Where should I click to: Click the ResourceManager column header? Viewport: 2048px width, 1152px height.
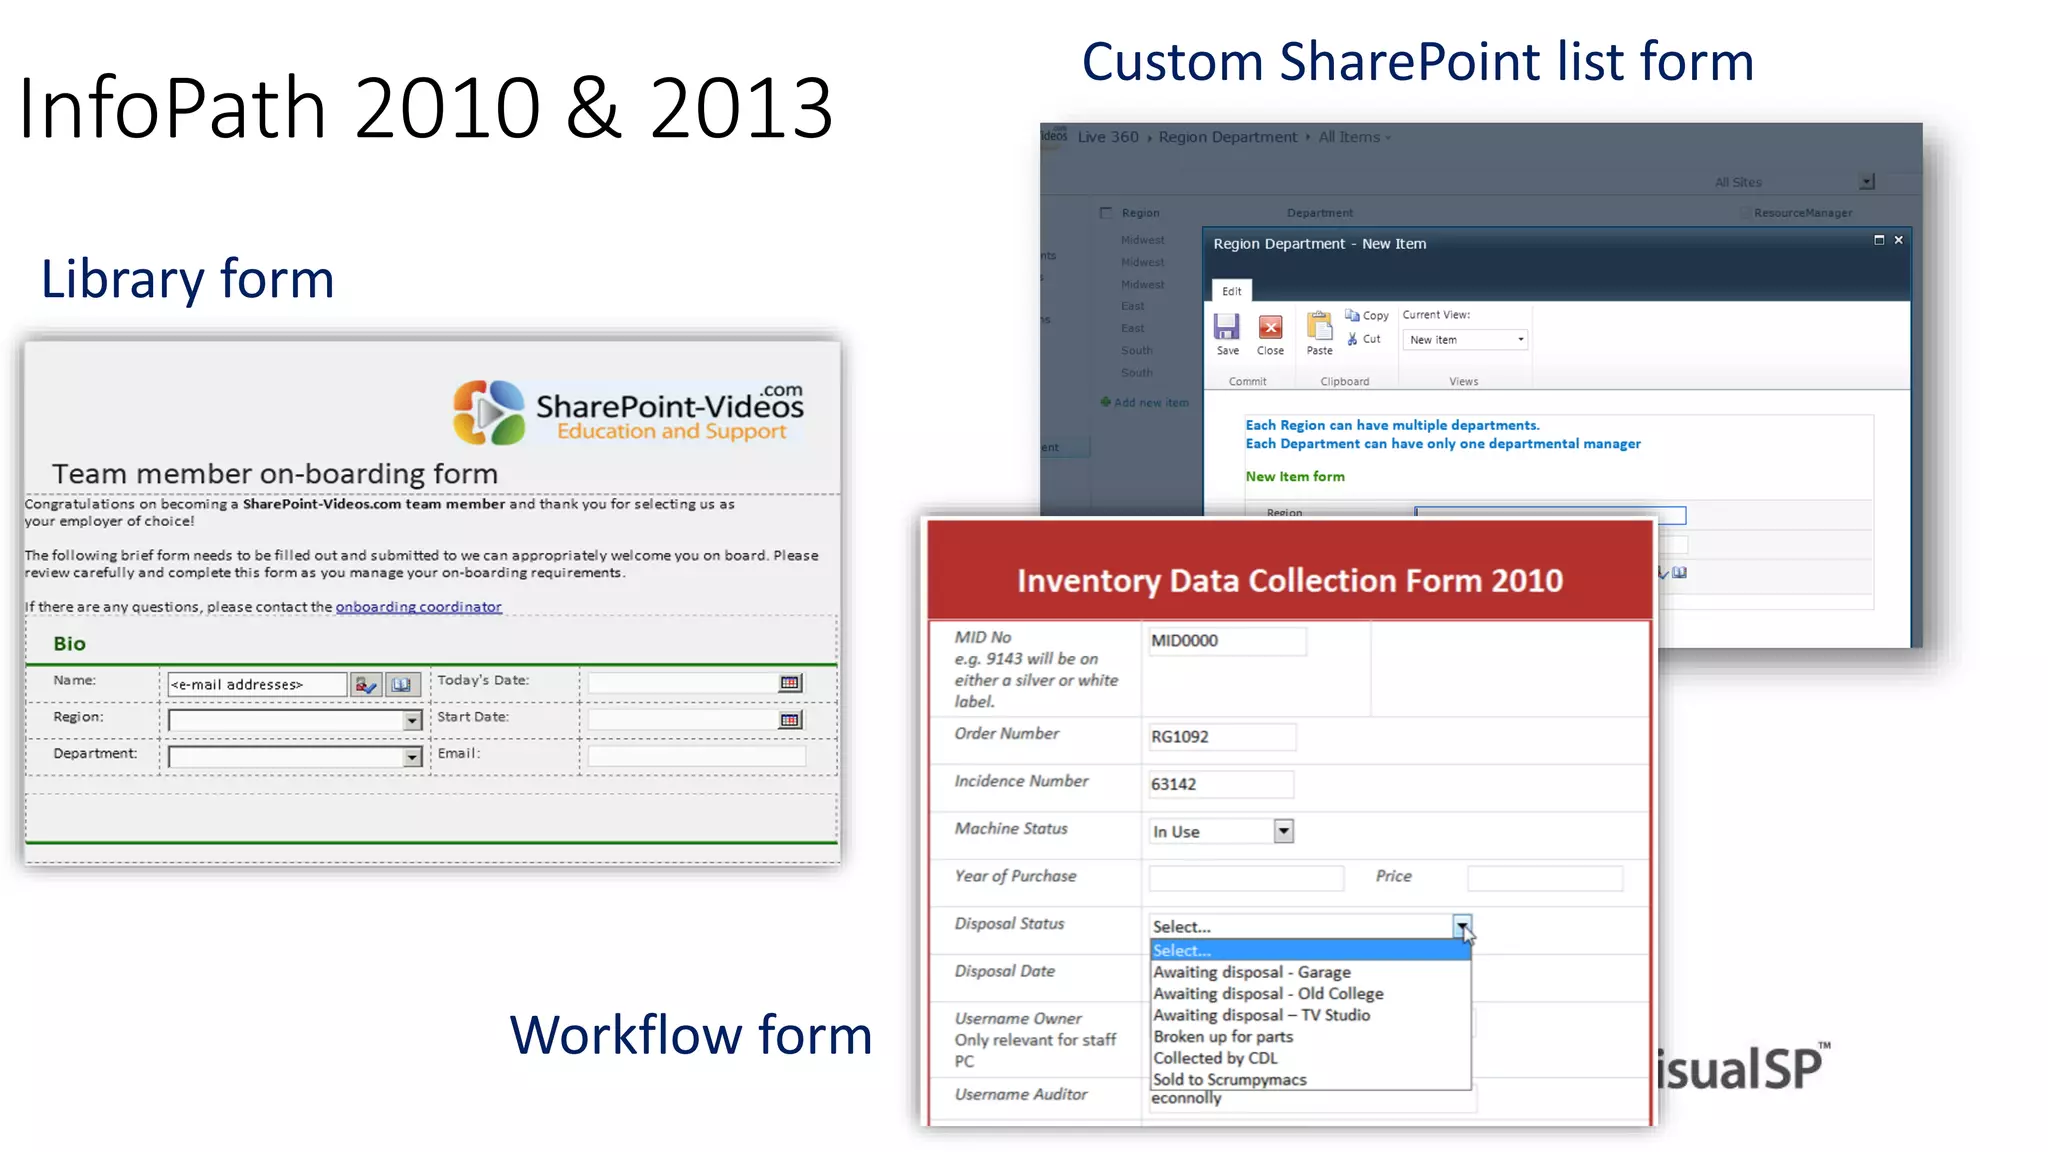pos(1803,213)
